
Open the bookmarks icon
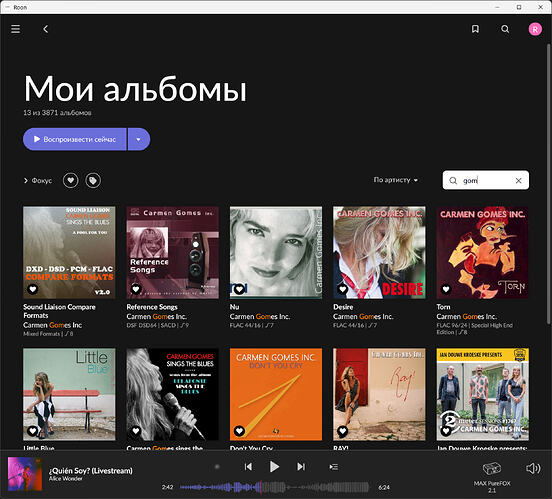point(475,29)
